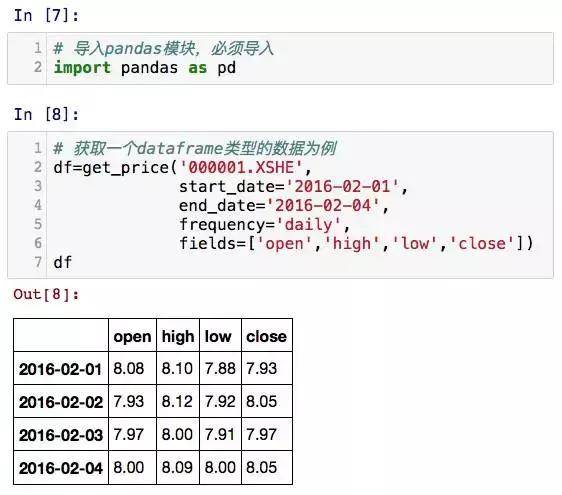Select the high column header
Image resolution: width=562 pixels, height=495 pixels.
pos(178,335)
